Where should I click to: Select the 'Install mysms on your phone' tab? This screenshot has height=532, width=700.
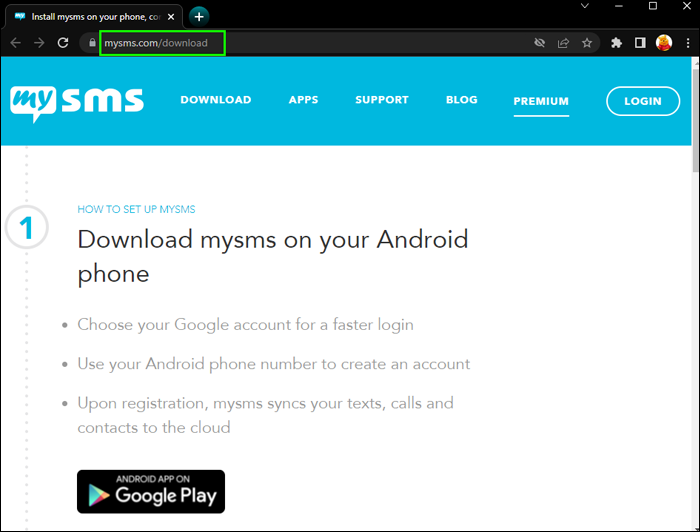click(94, 17)
